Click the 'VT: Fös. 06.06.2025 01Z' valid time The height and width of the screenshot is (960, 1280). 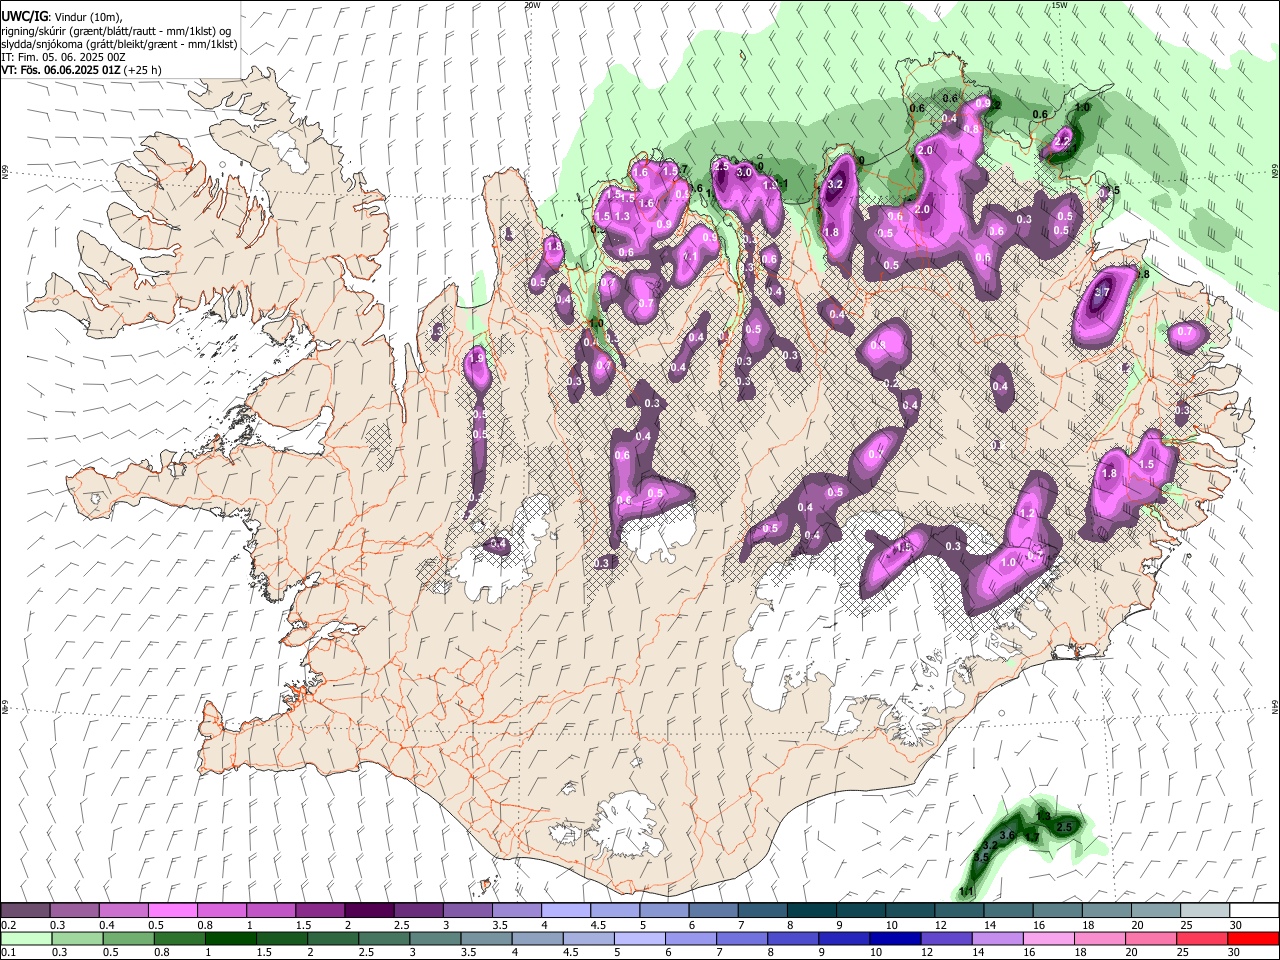tap(61, 70)
